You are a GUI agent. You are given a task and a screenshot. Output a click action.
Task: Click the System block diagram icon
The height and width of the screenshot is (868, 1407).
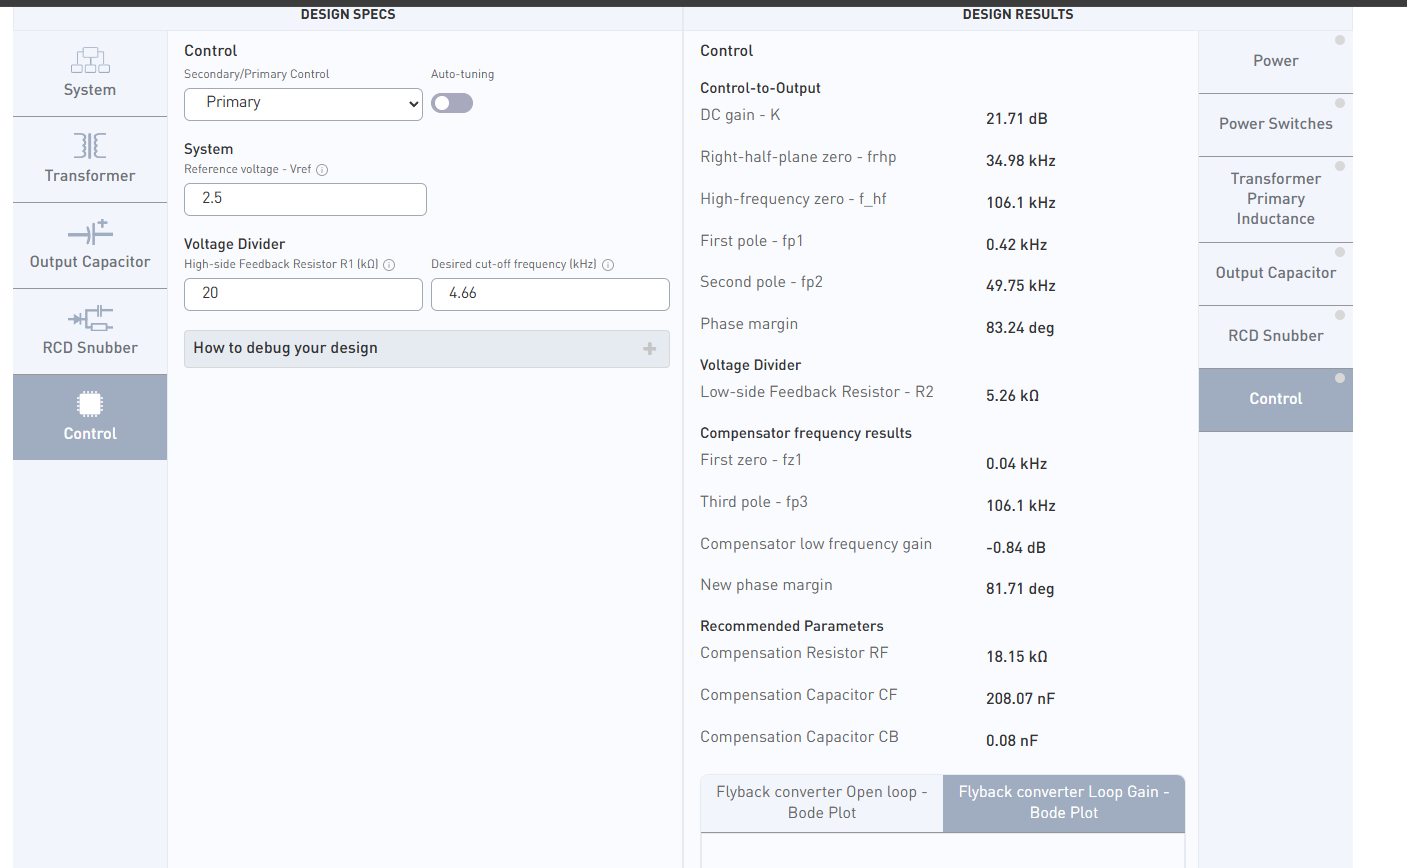(90, 60)
